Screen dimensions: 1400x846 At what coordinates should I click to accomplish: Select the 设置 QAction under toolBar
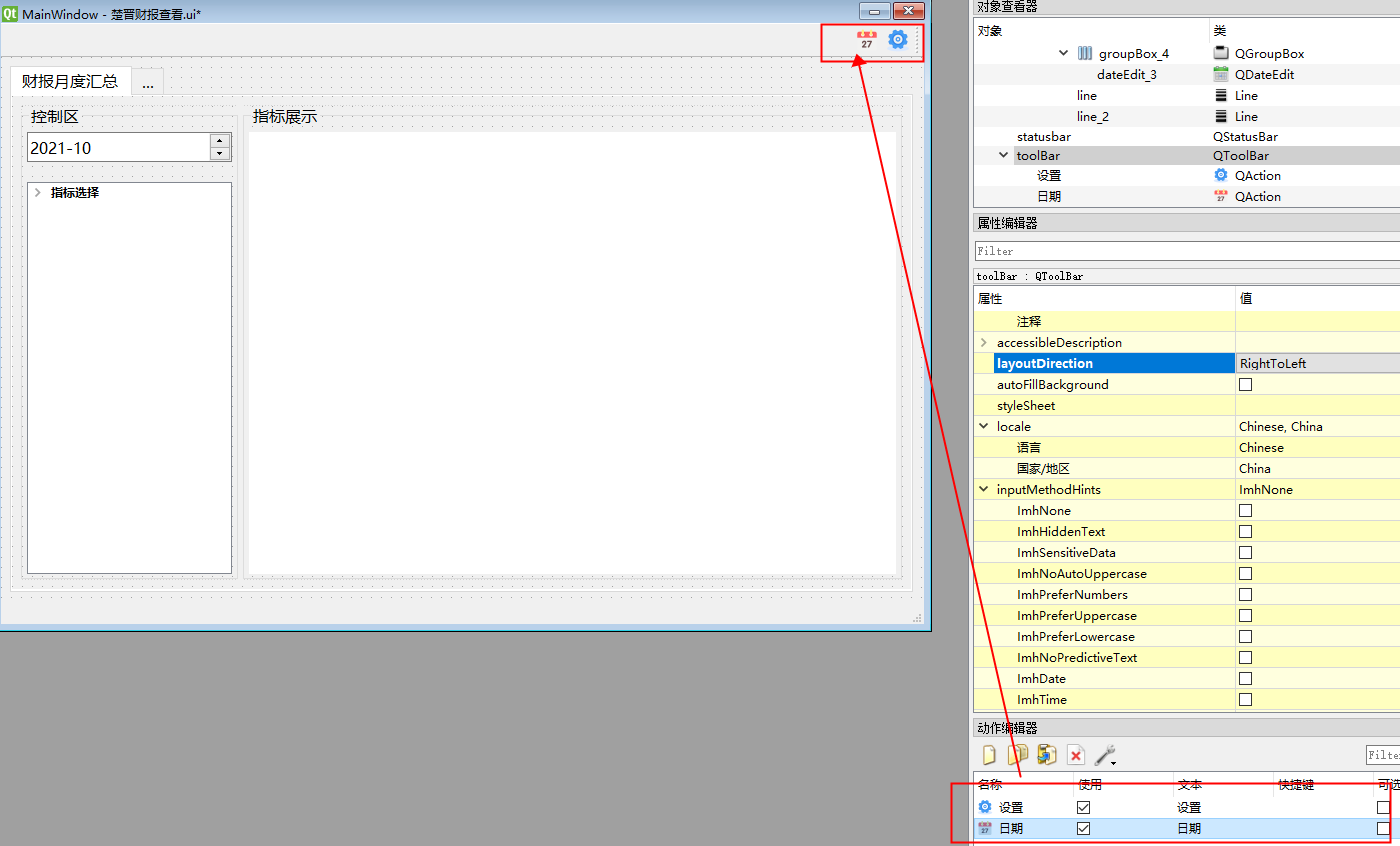tap(1187, 175)
